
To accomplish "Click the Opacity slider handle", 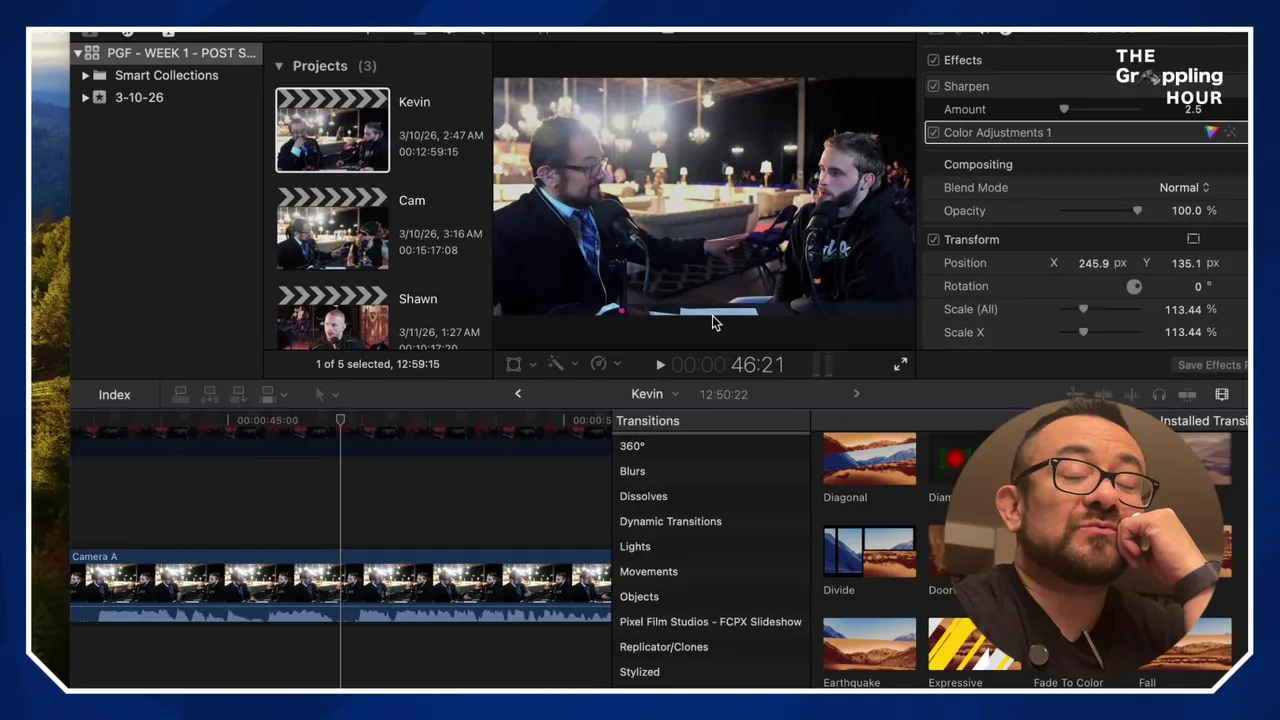I will [x=1137, y=211].
